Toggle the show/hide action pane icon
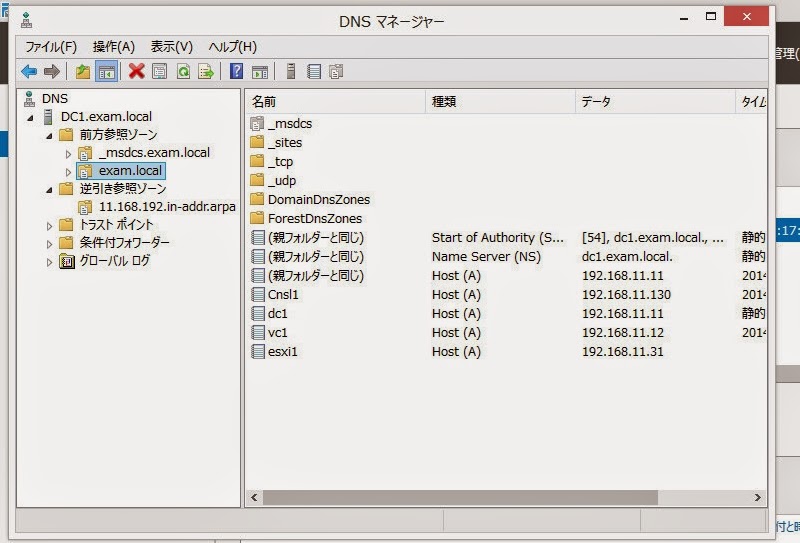Screen dimensions: 800x543 pos(260,71)
